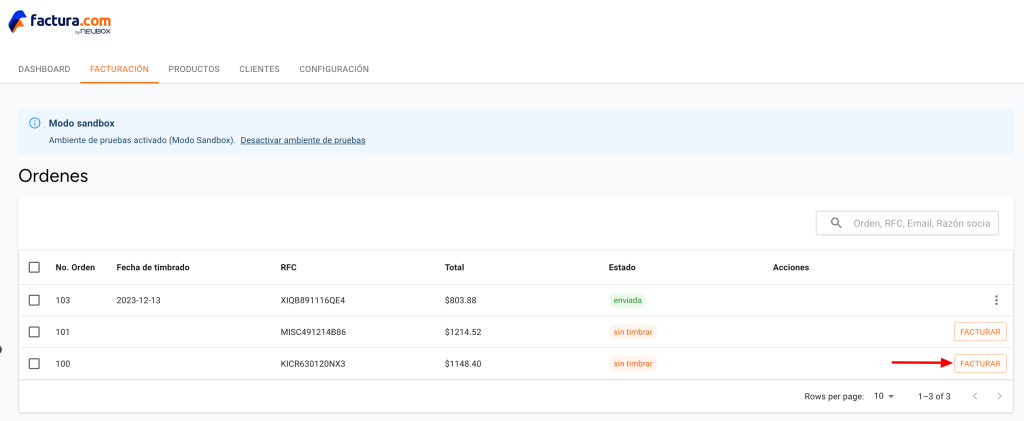Click the info icon in Modo sandbox banner
Viewport: 1024px width, 421px height.
point(35,123)
